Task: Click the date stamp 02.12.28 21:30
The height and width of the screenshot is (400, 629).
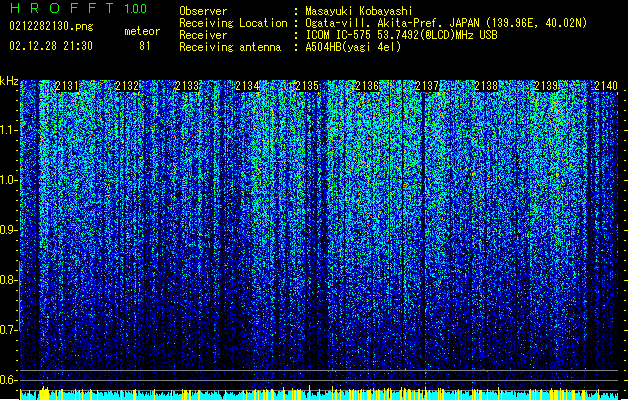Action: [x=51, y=46]
